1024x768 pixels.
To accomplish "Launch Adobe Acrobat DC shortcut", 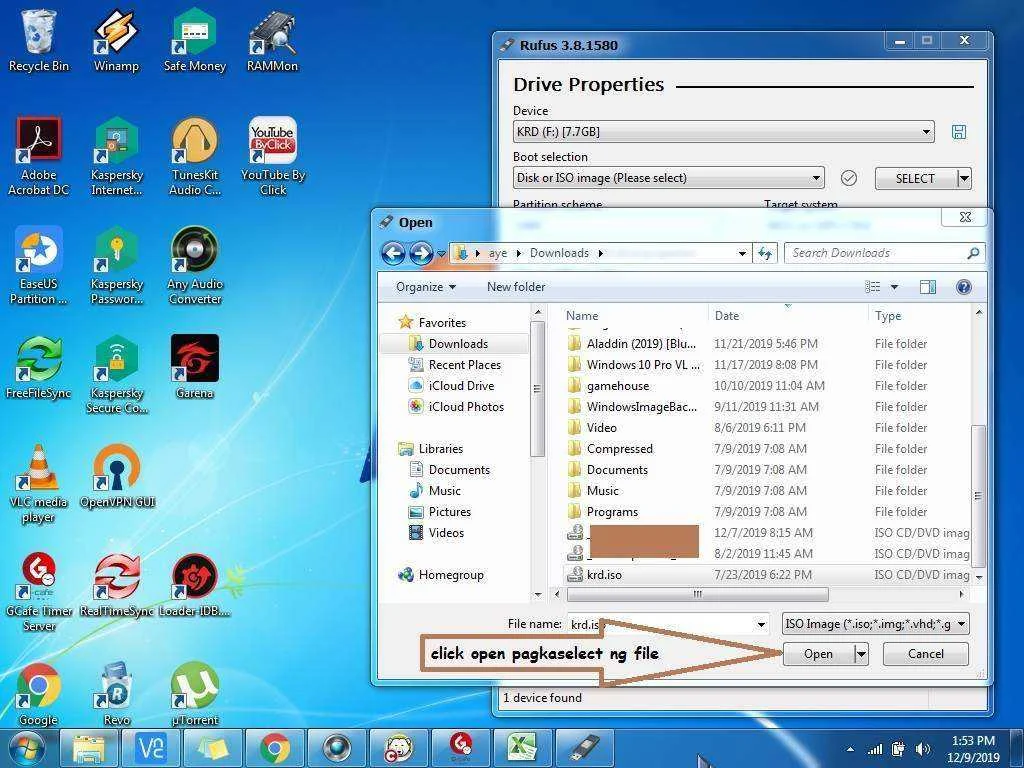I will 39,157.
